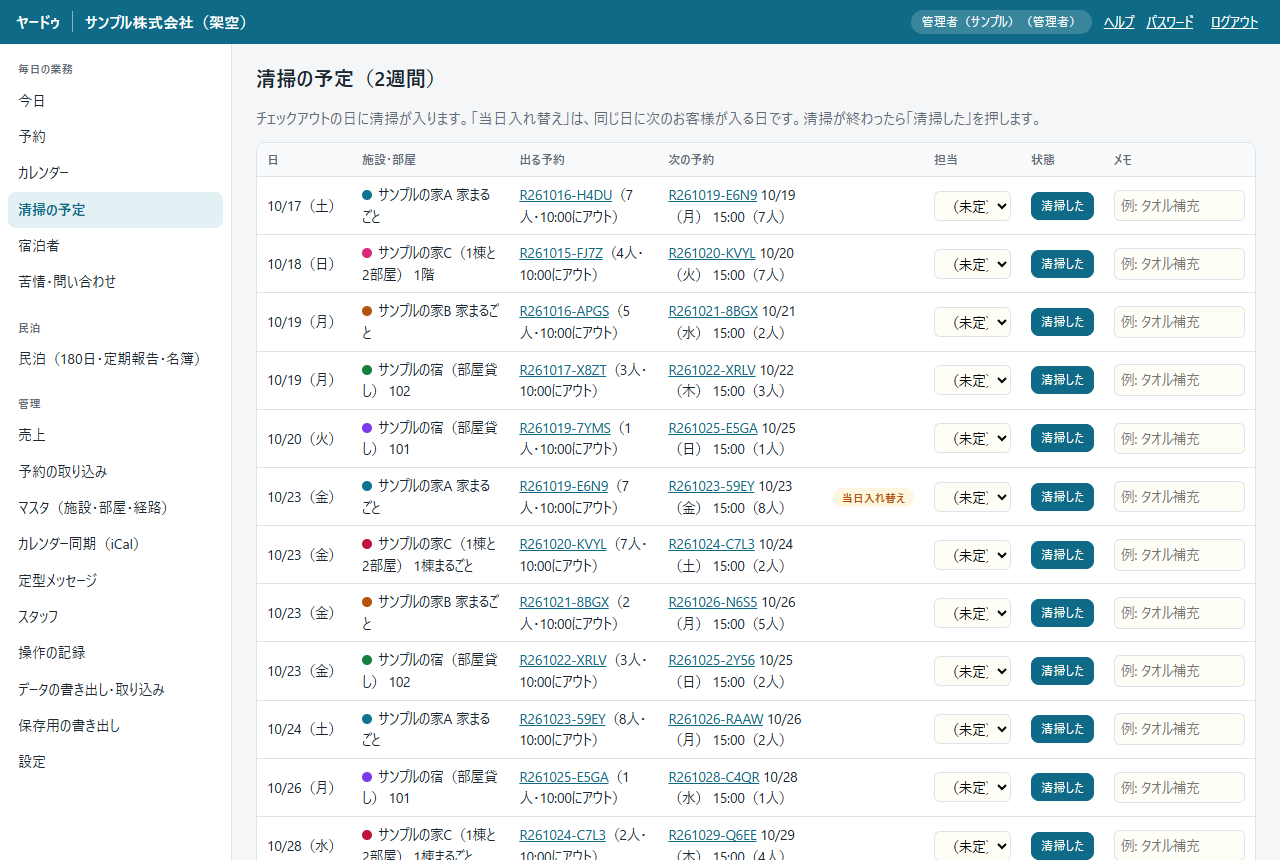Screen dimensions: 1280x860
Task: Click the ヘルプ link in header
Action: (x=1119, y=22)
